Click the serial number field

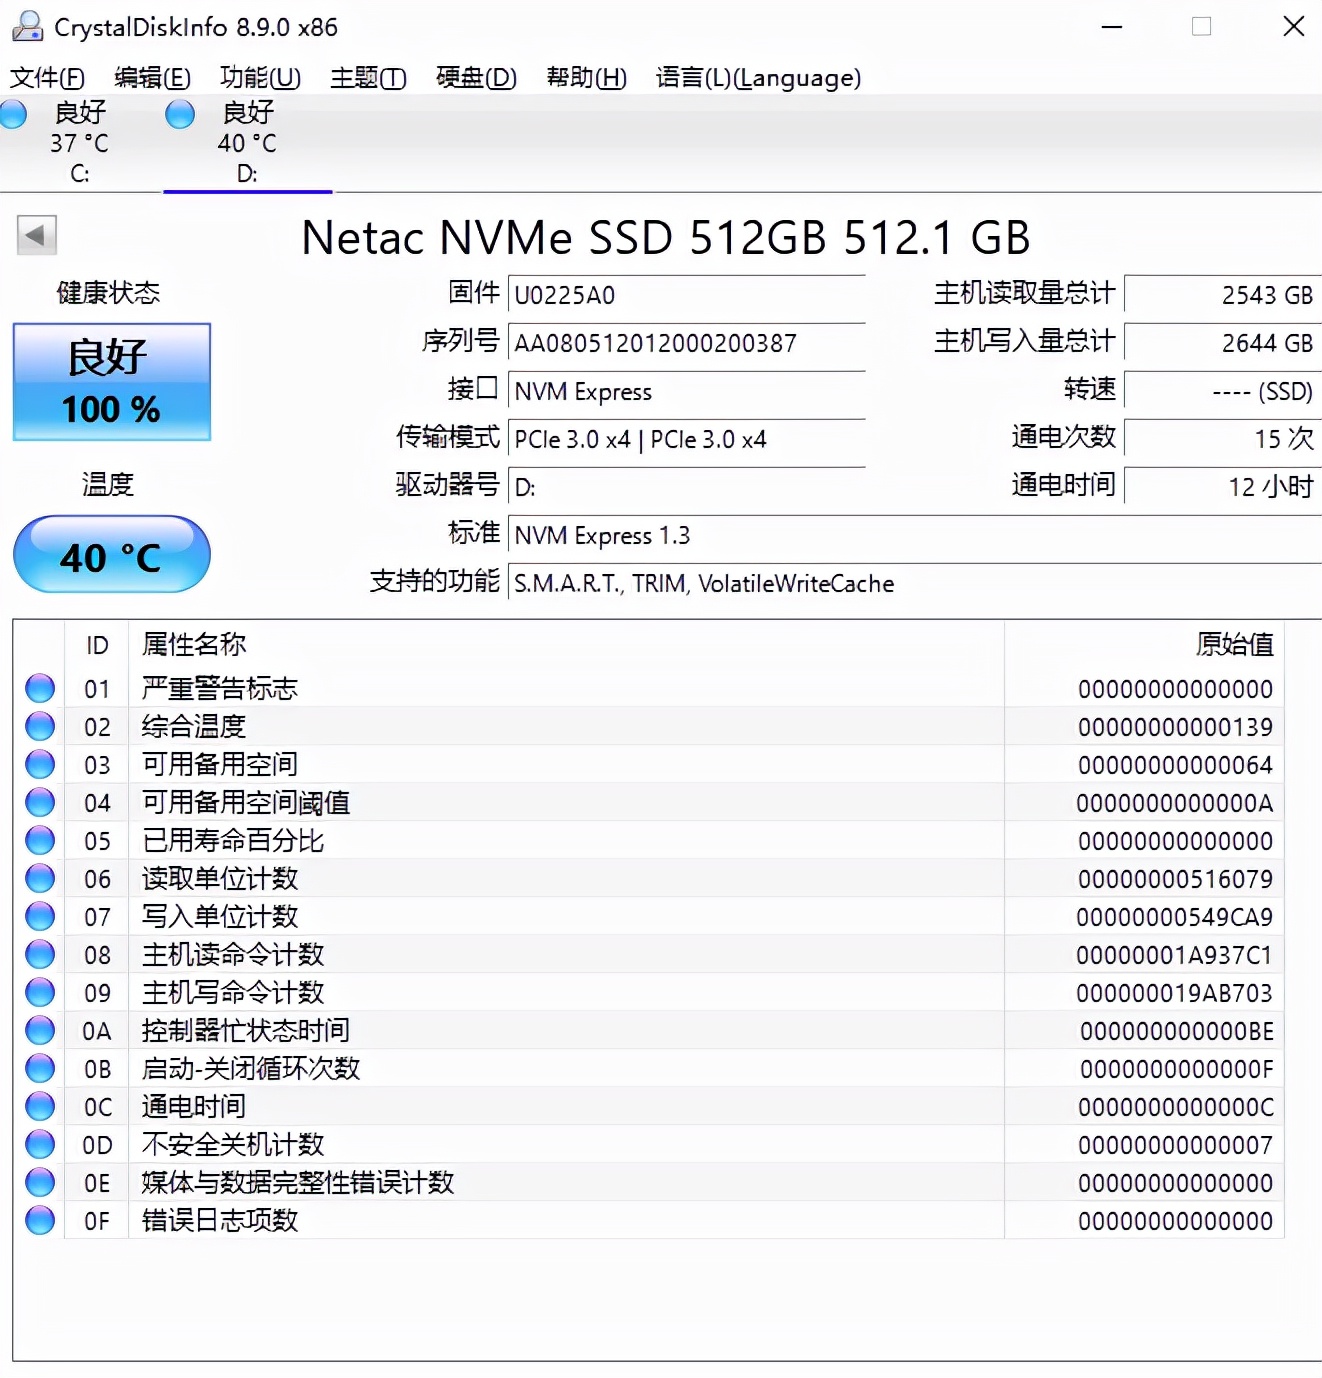click(x=686, y=343)
